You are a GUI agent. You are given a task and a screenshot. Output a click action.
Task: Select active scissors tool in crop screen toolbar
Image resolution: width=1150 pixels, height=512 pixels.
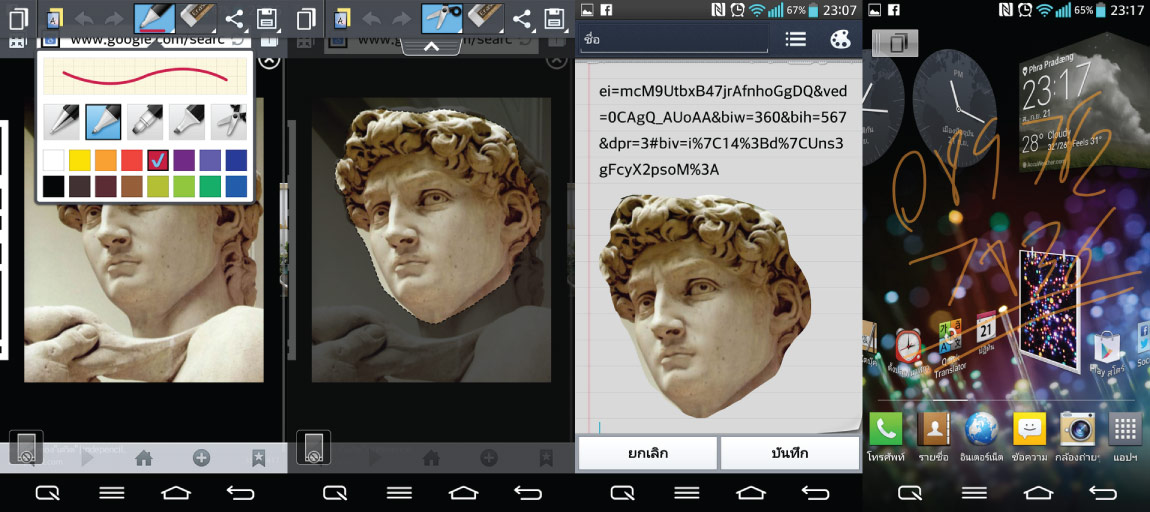[442, 18]
